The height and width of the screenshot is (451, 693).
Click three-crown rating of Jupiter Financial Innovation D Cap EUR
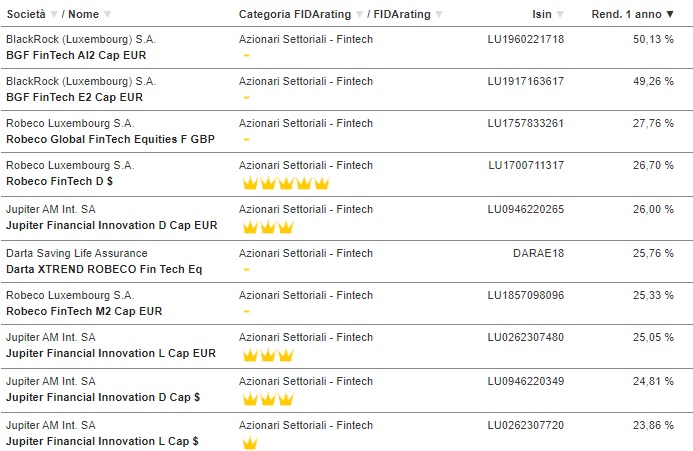(268, 227)
